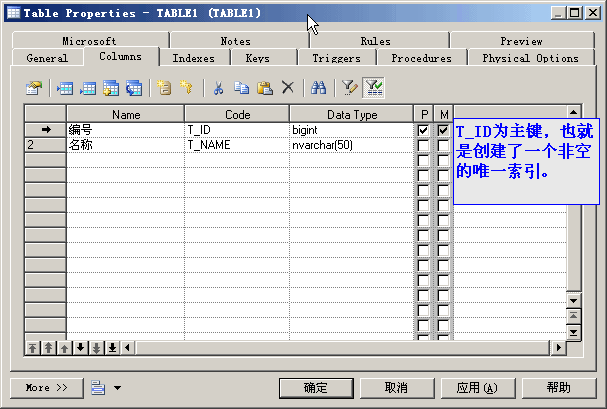Select row 2 by its row header
Screen dimensions: 607x409
(x=45, y=145)
